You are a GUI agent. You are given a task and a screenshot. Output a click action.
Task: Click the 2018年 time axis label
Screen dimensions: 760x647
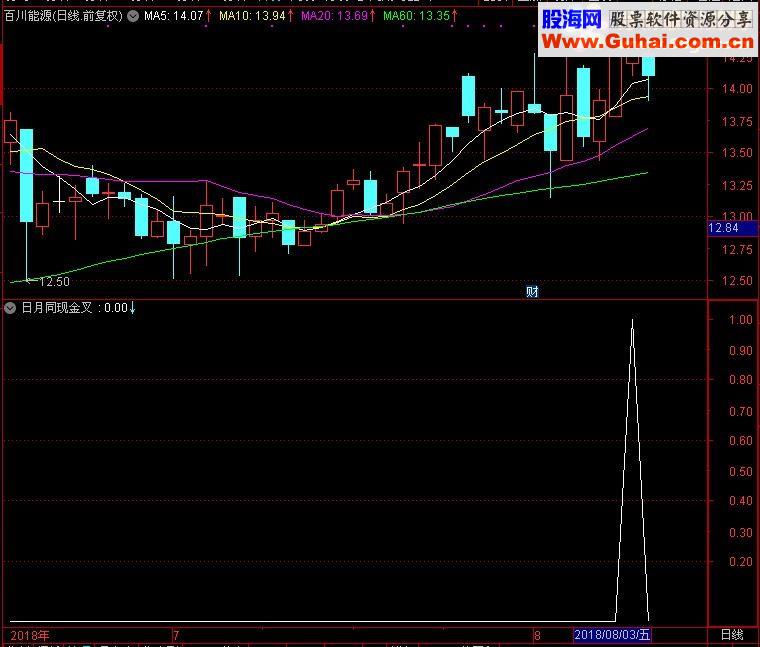pyautogui.click(x=30, y=635)
